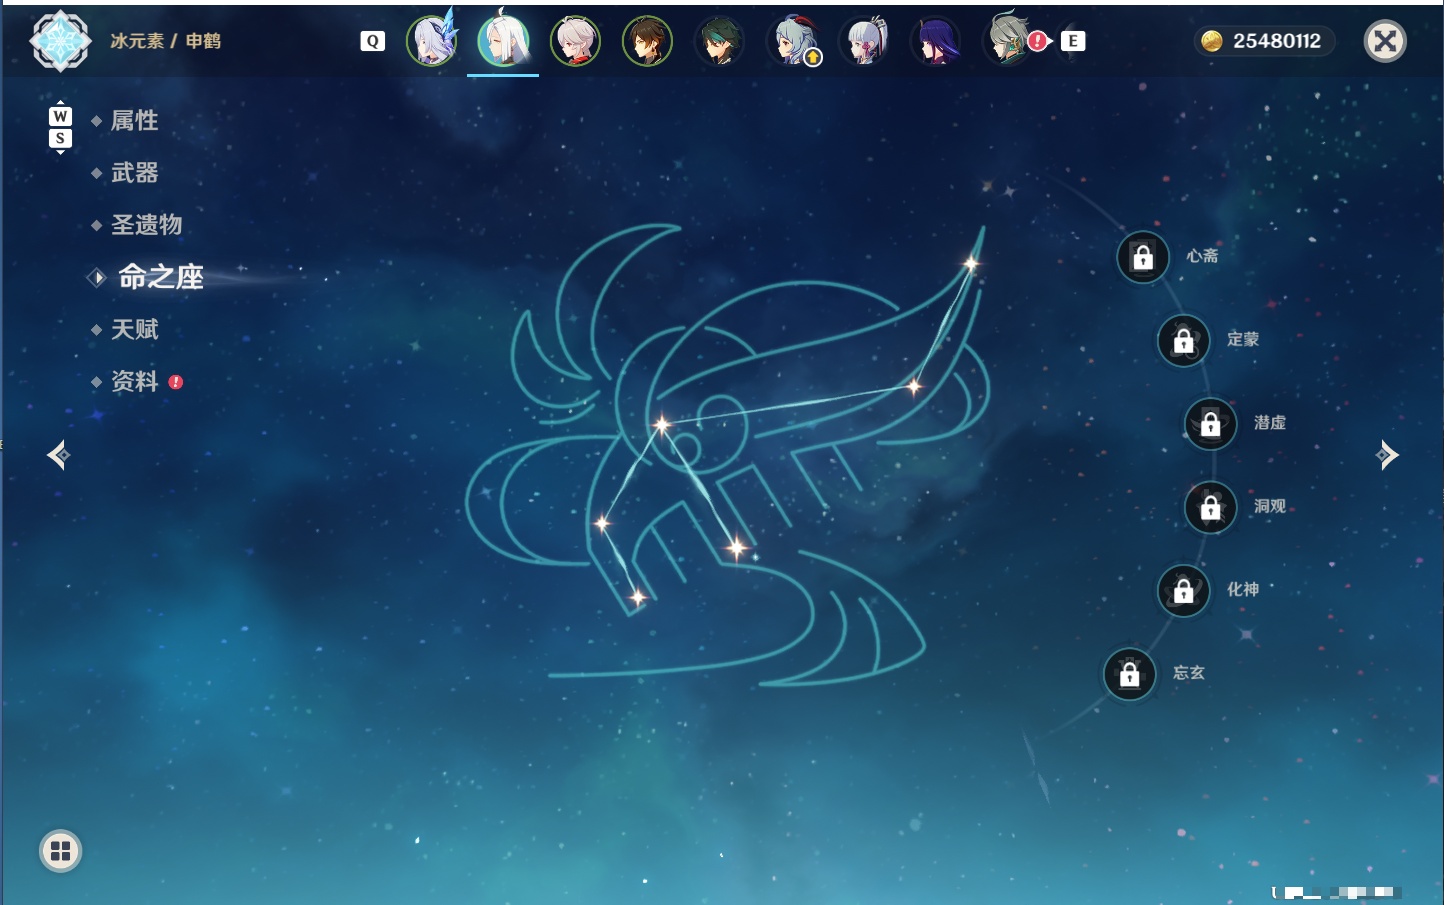The image size is (1444, 905).
Task: Click the W/S menu navigation indicator
Action: [x=60, y=127]
